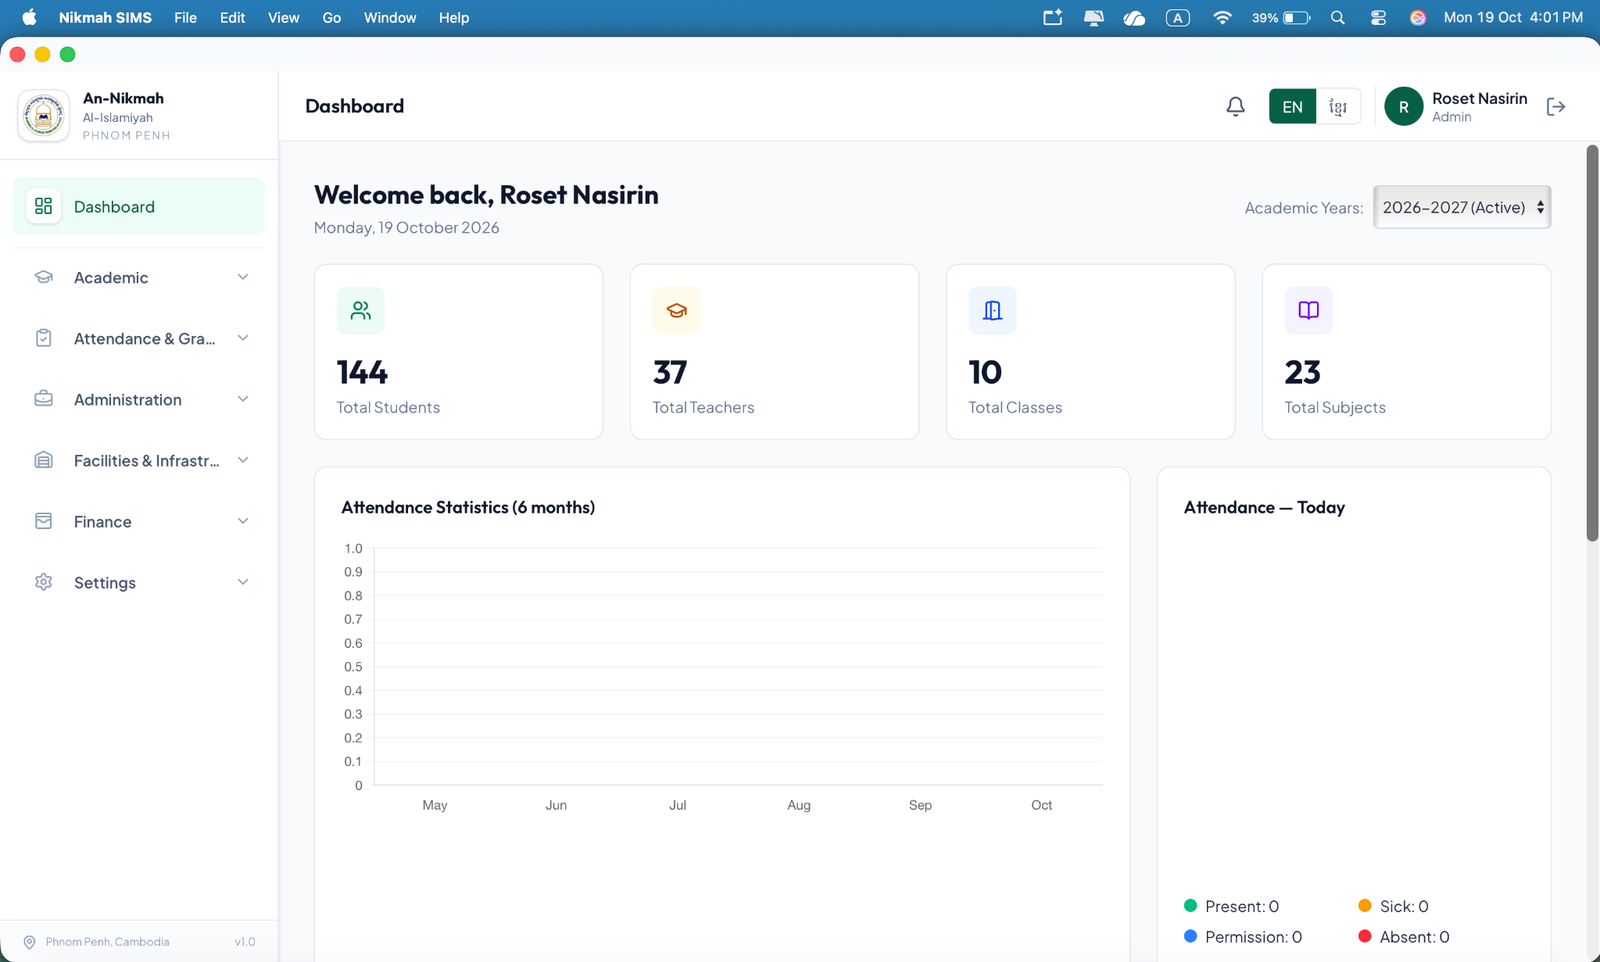This screenshot has height=962, width=1600.
Task: Expand the Administration chevron
Action: click(243, 399)
